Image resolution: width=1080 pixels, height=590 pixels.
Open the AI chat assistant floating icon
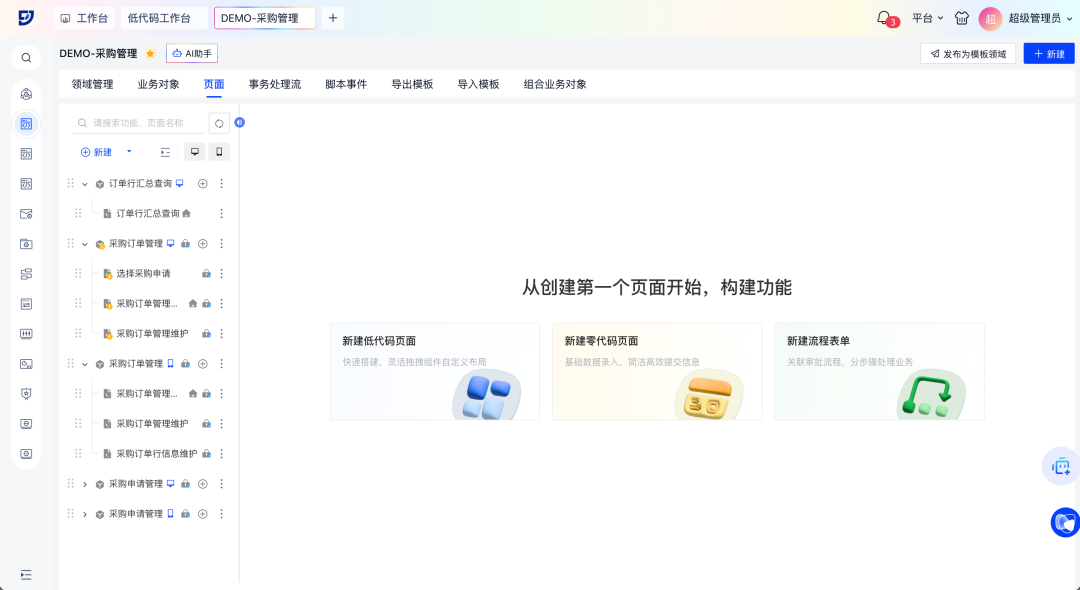click(1061, 466)
